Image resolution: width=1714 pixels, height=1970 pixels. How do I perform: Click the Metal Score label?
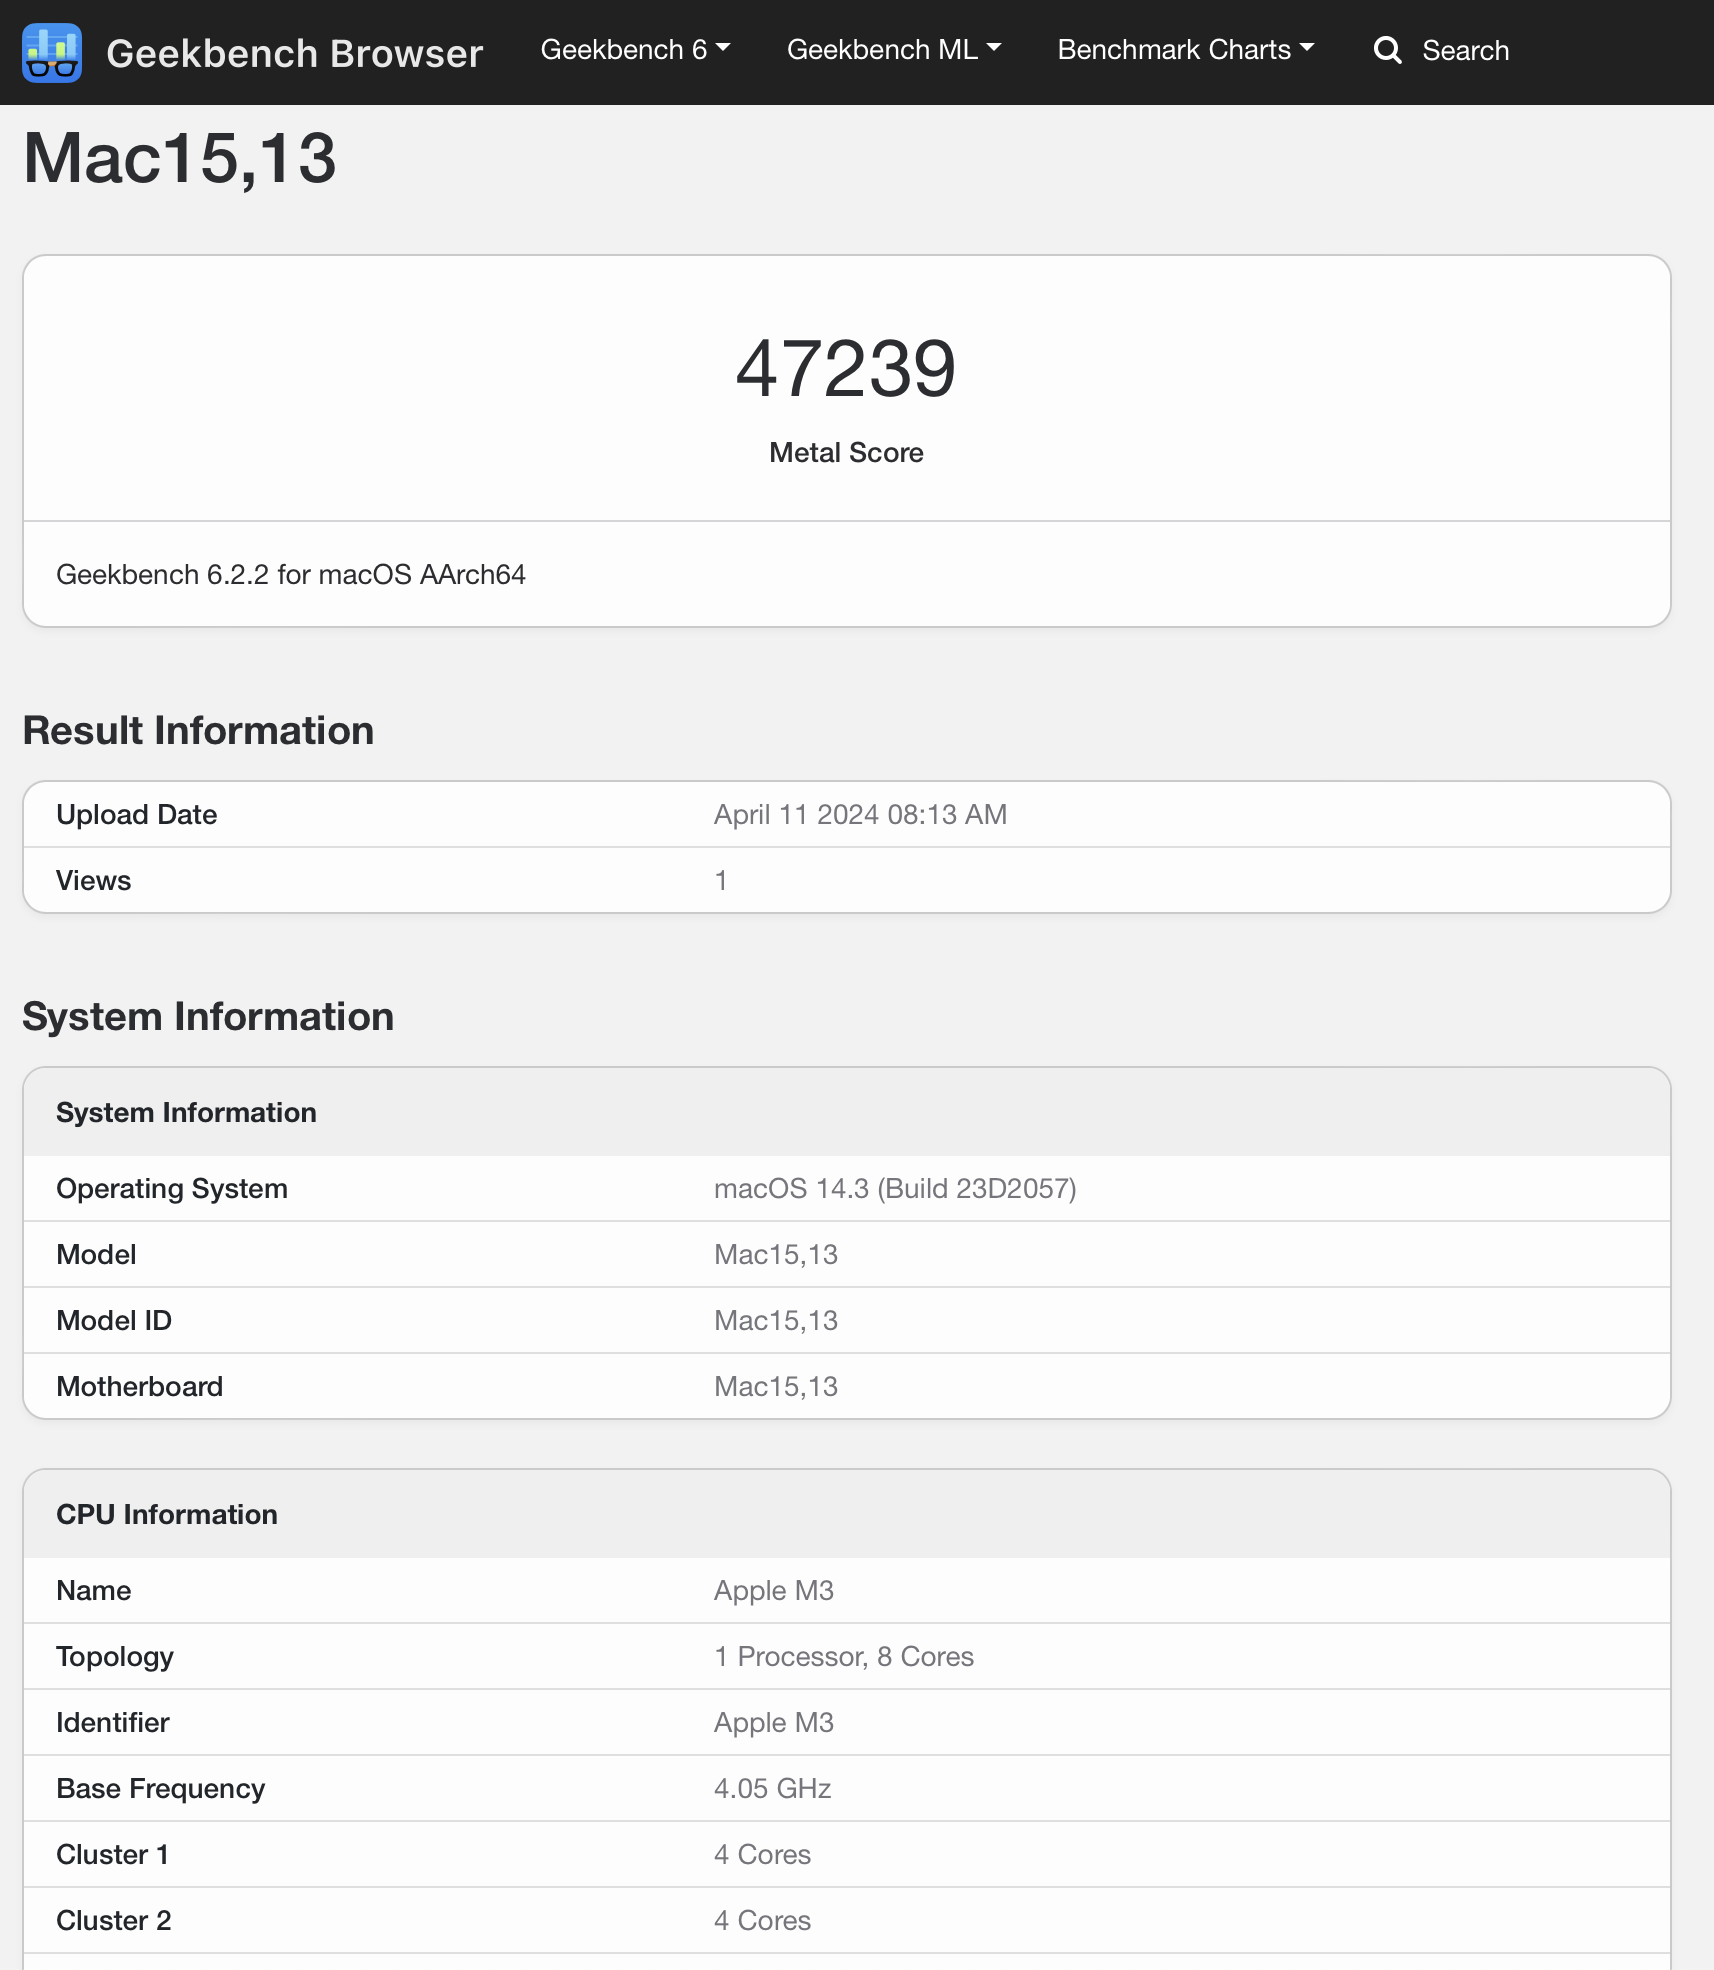point(846,453)
